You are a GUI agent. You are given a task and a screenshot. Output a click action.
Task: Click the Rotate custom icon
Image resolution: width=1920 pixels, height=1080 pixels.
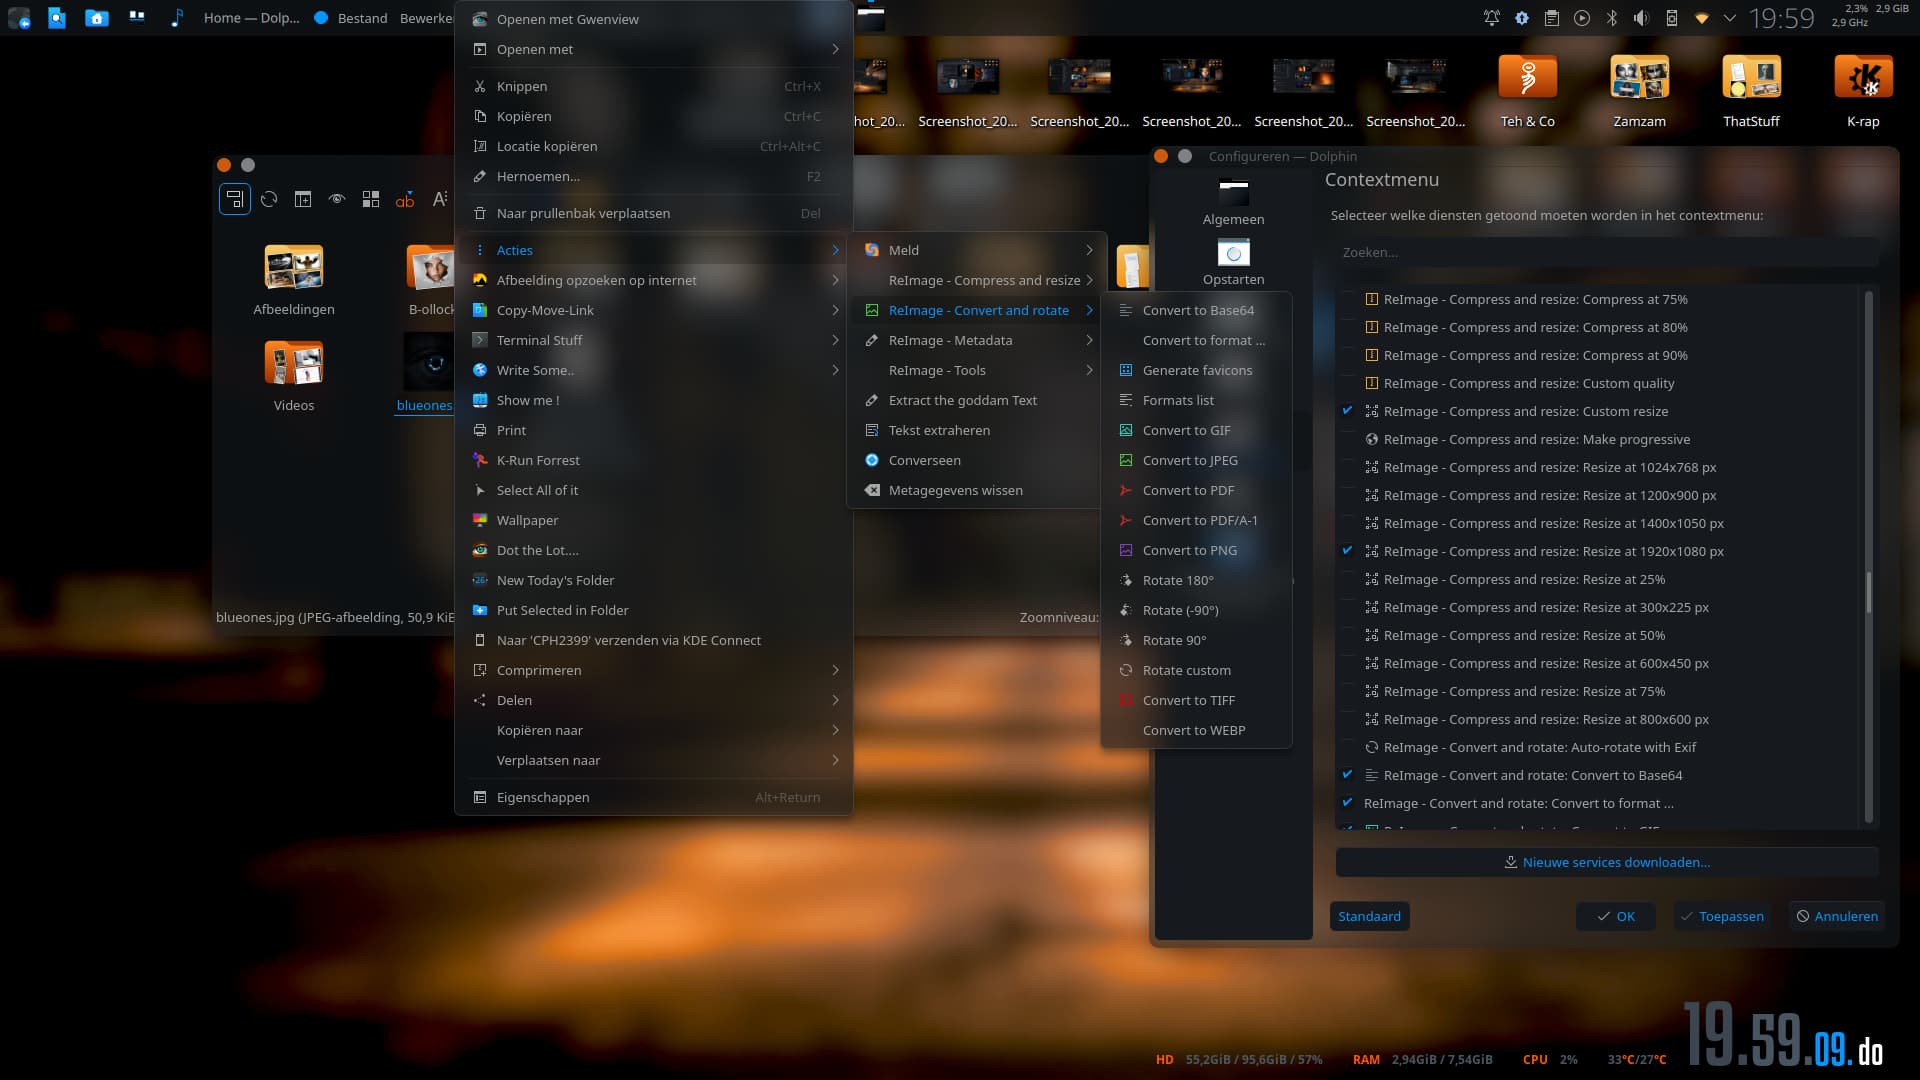click(x=1125, y=670)
